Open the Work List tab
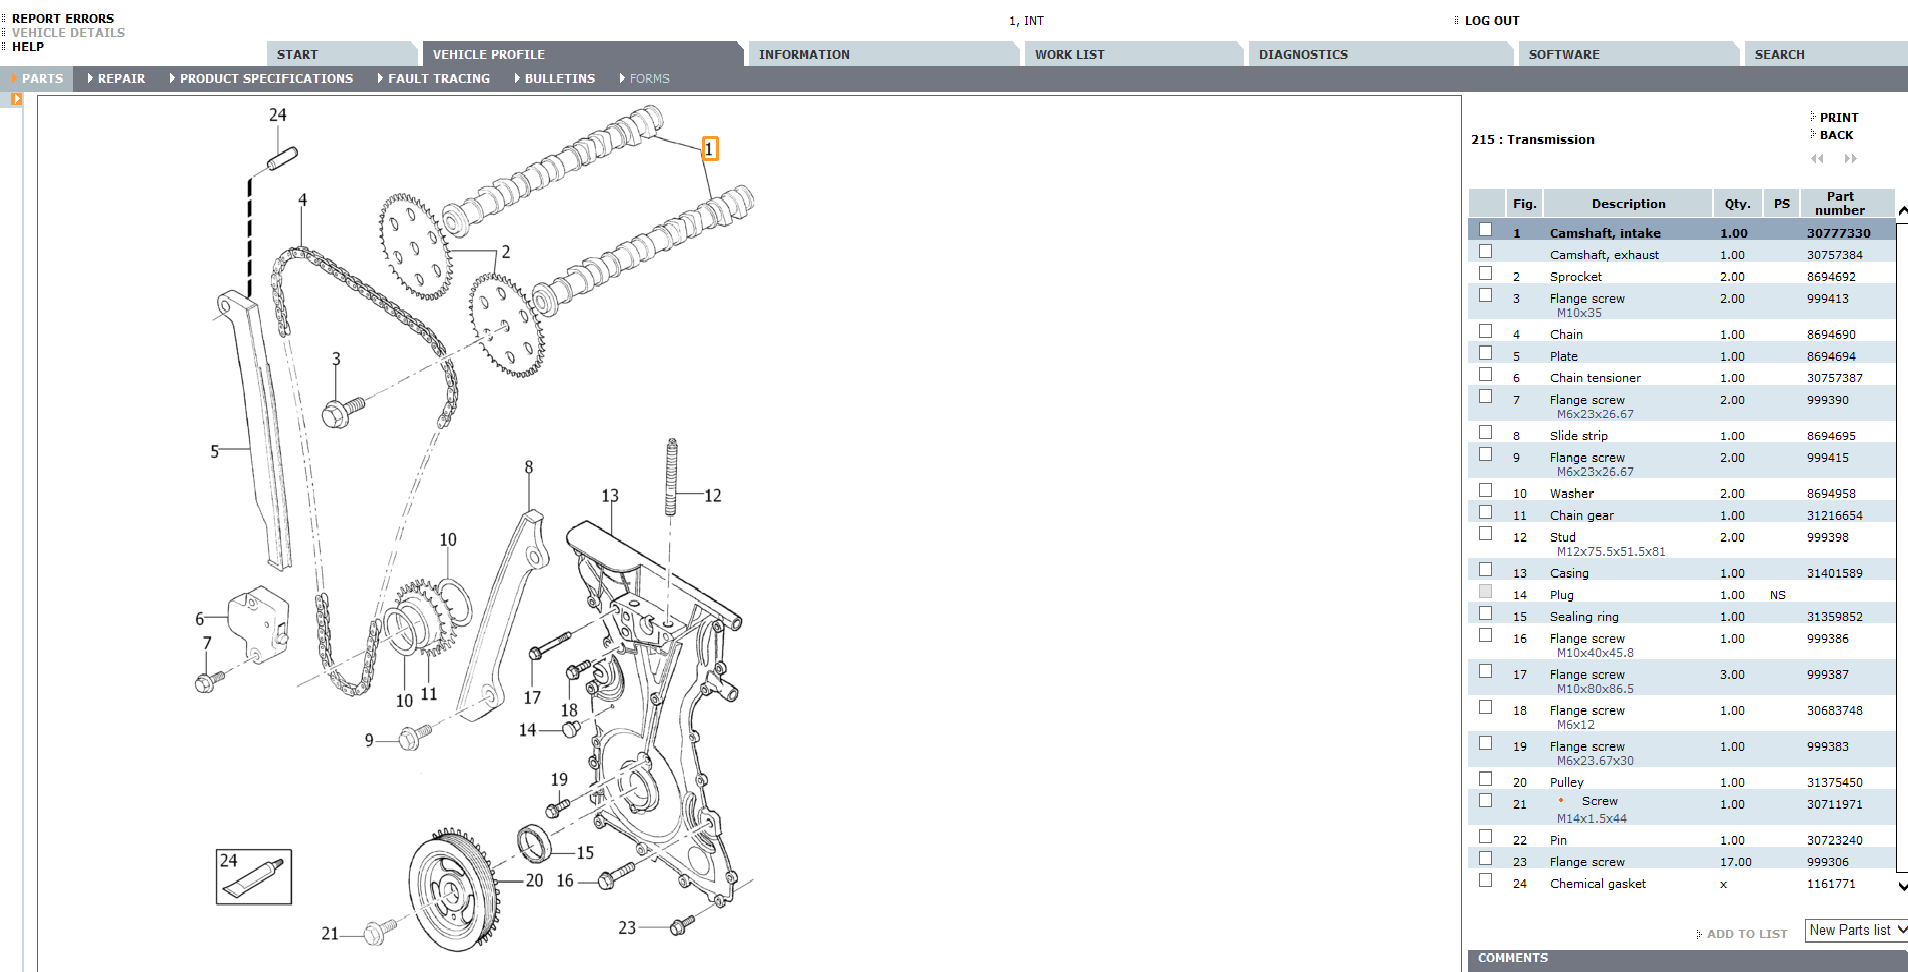This screenshot has height=972, width=1908. [1069, 55]
